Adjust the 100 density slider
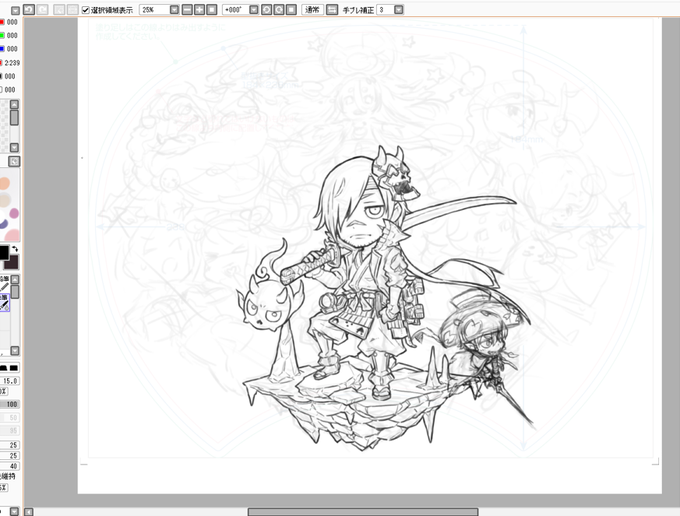 [x=10, y=404]
